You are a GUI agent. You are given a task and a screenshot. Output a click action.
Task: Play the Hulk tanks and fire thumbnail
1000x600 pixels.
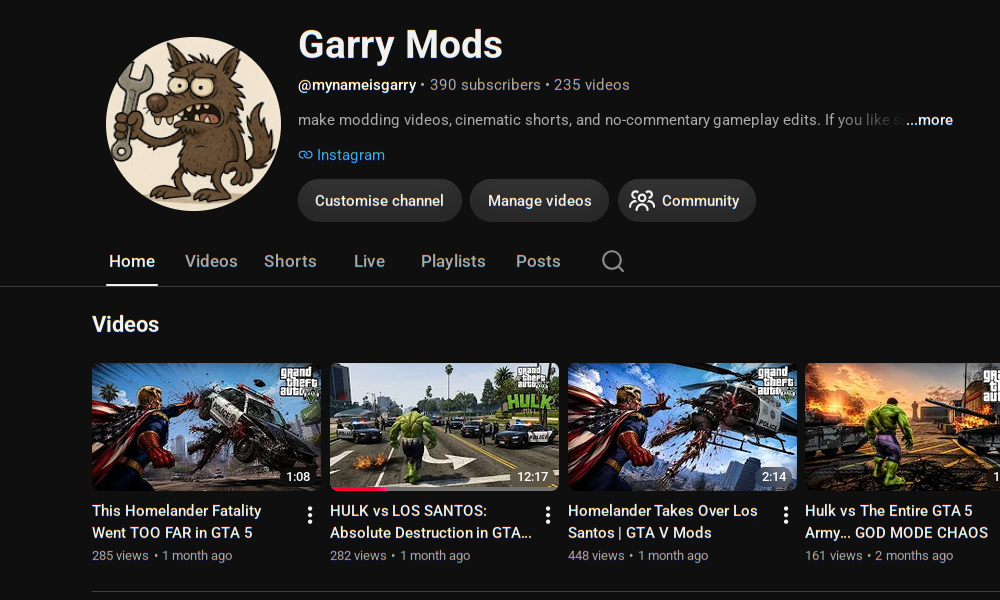[x=902, y=427]
